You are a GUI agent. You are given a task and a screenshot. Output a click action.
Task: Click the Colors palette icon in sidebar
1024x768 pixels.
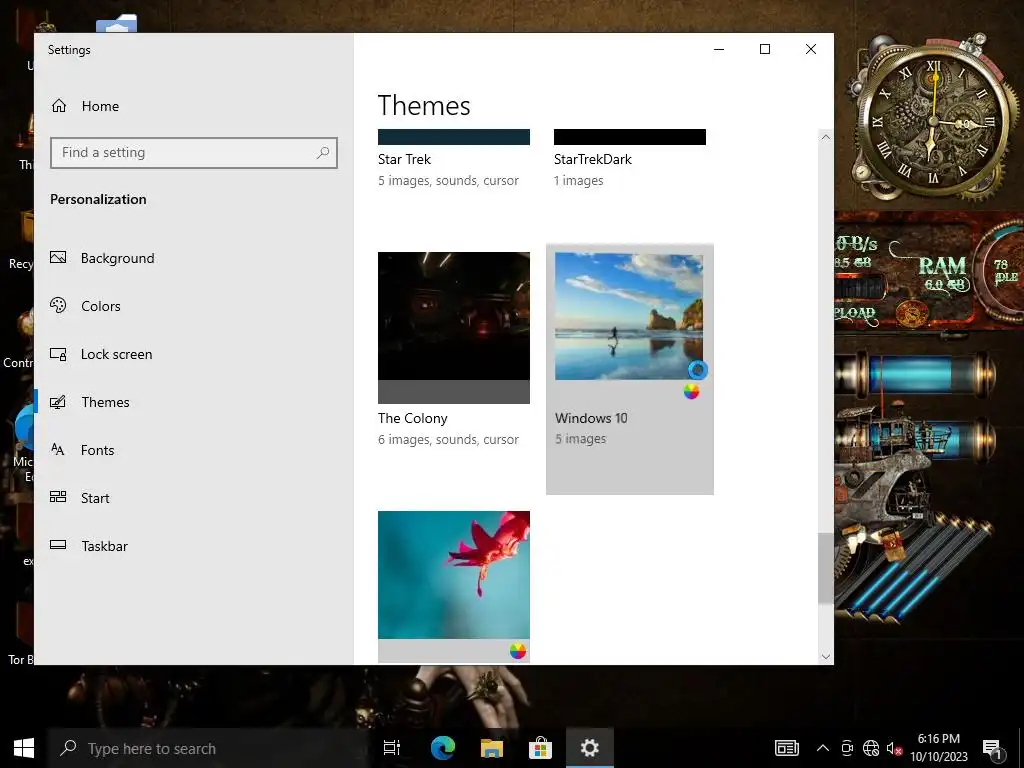click(58, 305)
